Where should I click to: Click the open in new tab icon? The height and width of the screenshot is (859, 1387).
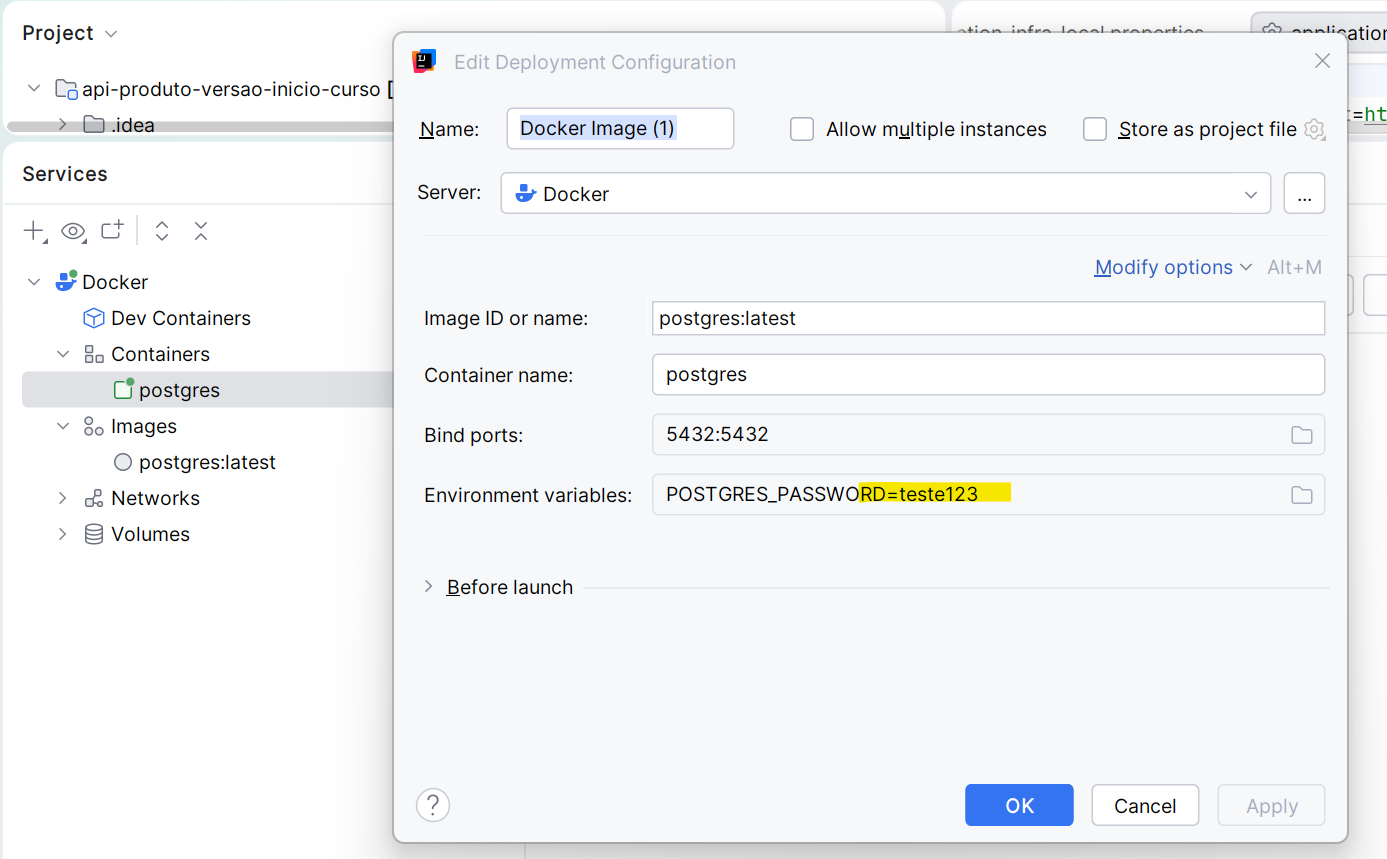(x=112, y=231)
